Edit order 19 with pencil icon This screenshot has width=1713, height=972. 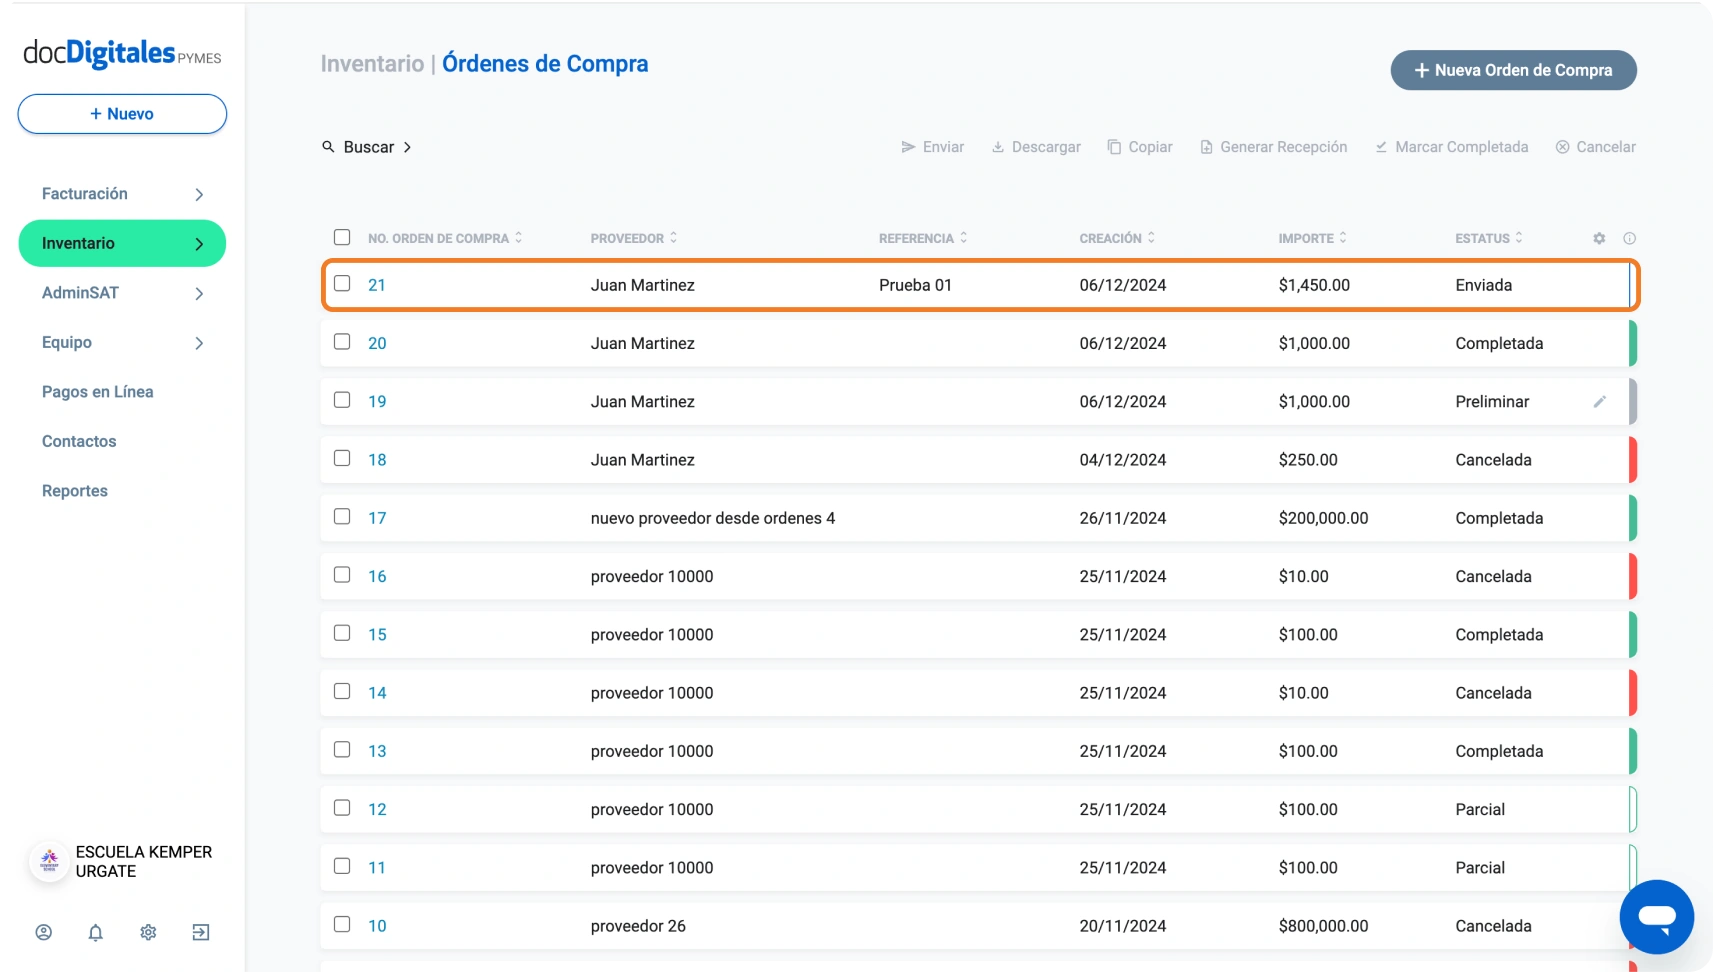[1599, 402]
